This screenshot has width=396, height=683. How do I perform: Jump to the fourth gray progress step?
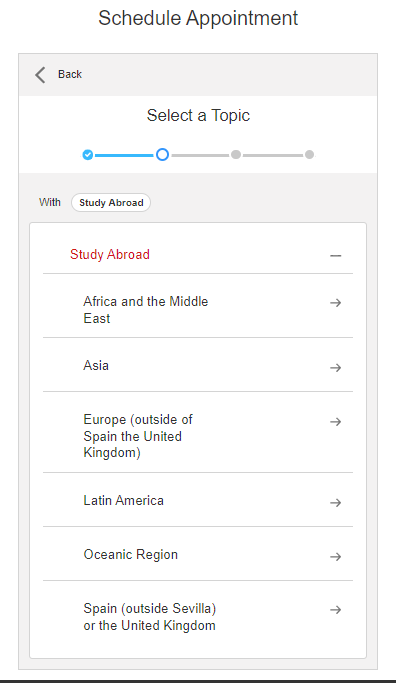coord(309,155)
